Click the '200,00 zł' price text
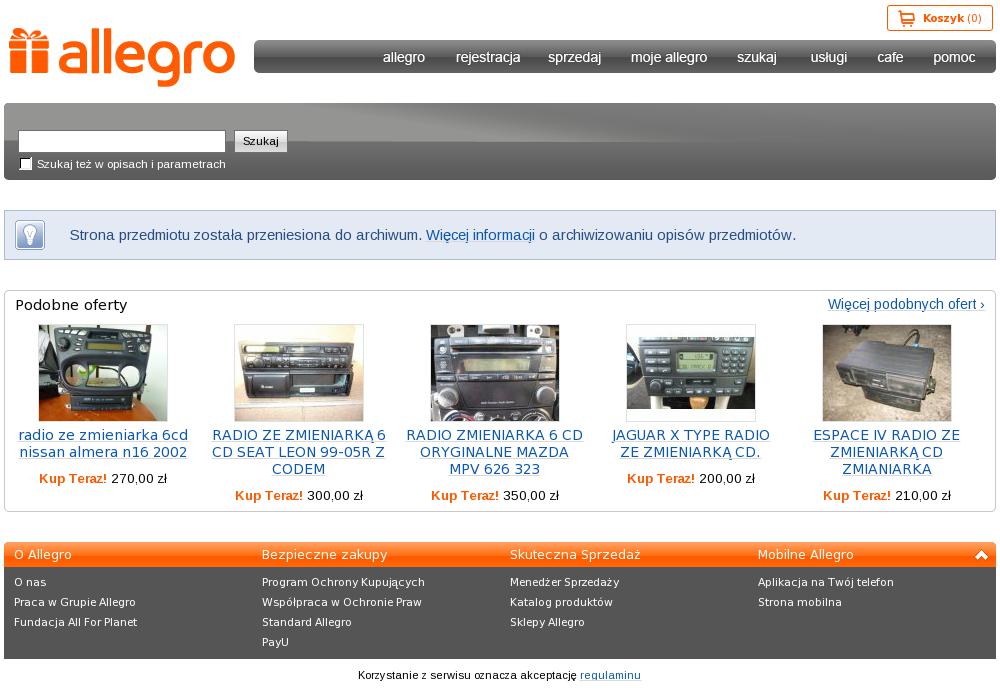1000x695 pixels. [727, 478]
